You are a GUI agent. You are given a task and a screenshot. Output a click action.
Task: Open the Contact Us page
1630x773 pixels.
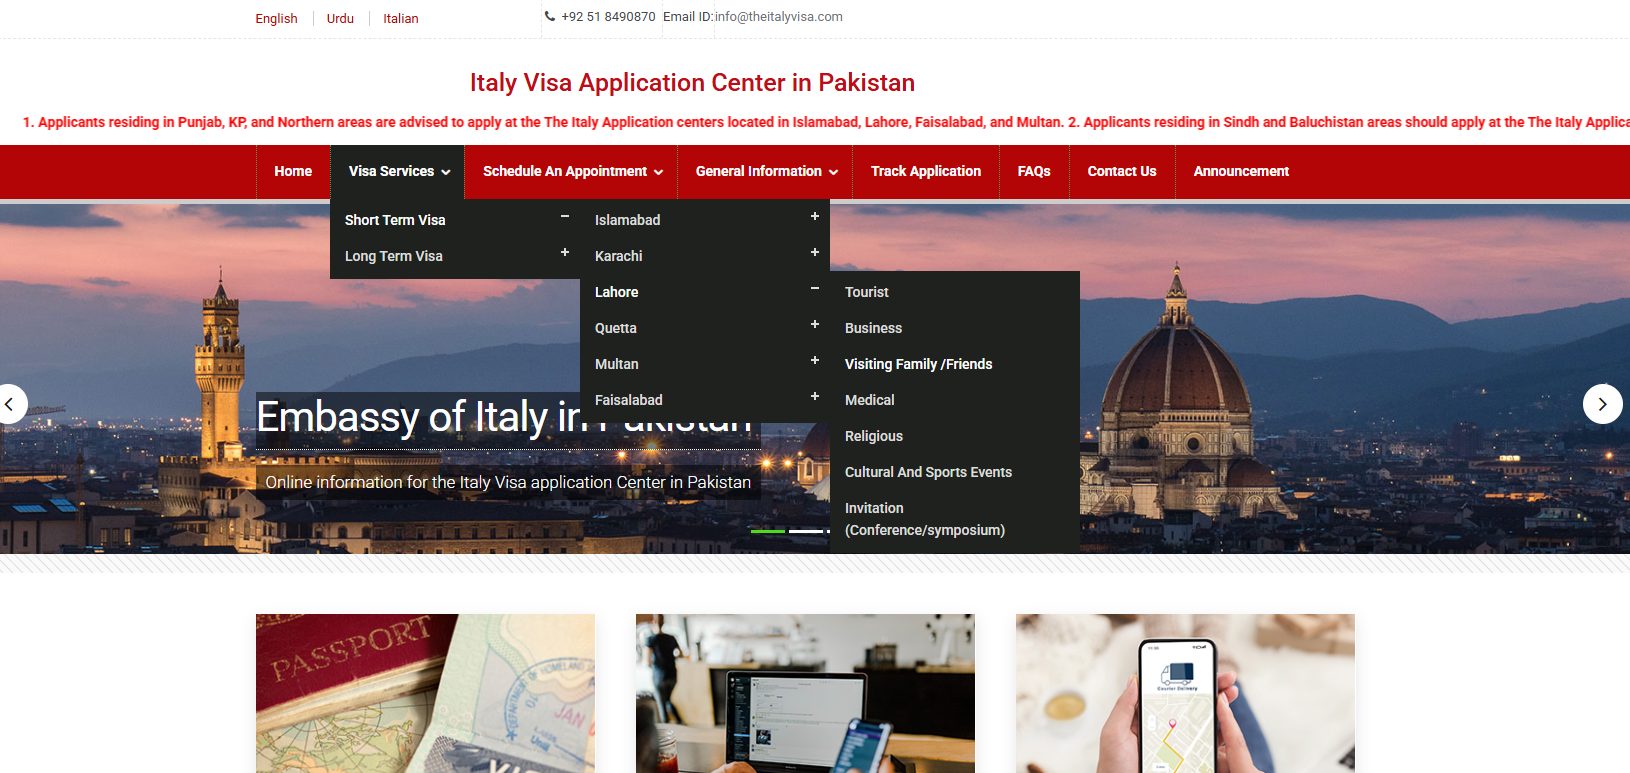coord(1122,172)
